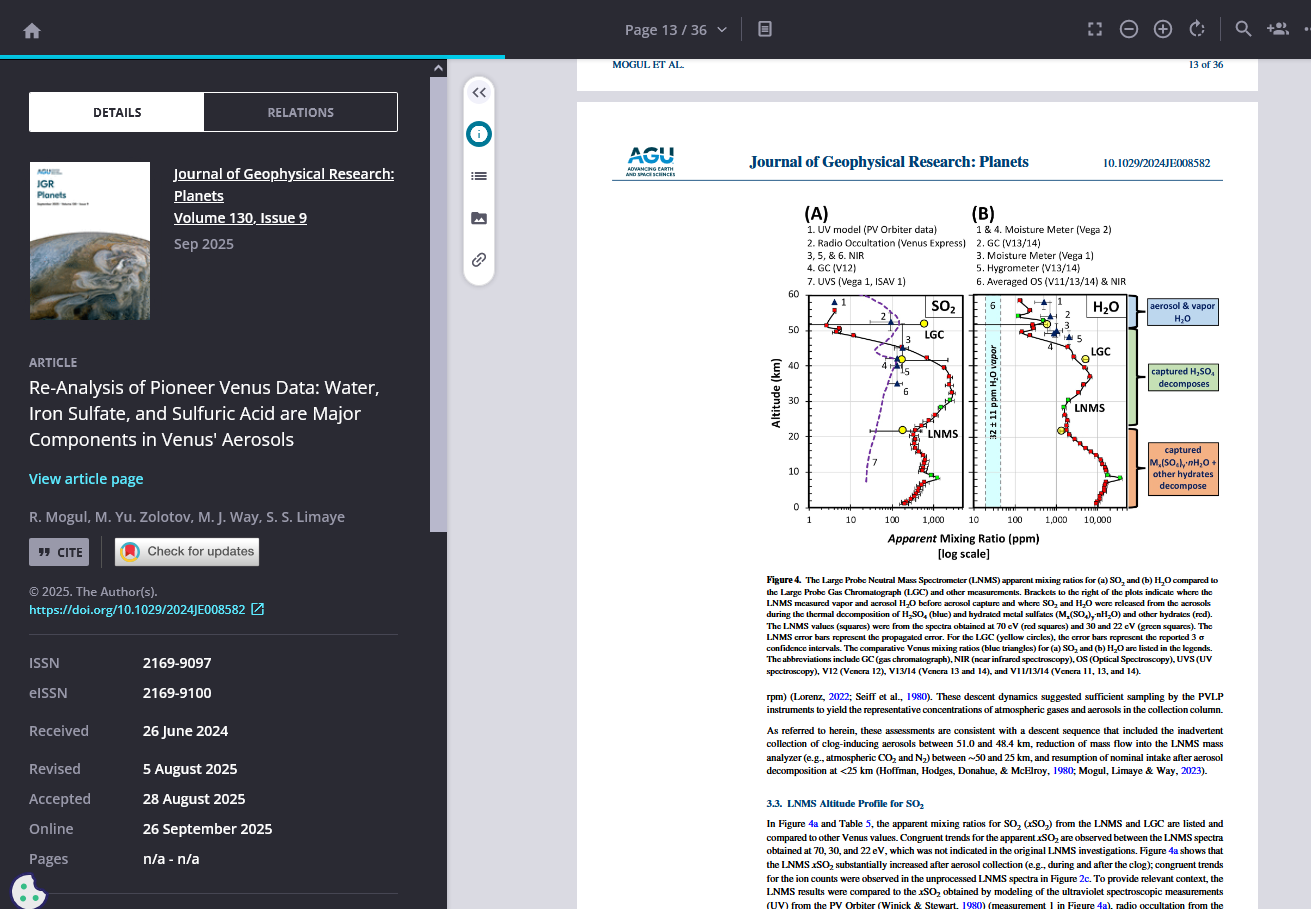Image resolution: width=1311 pixels, height=909 pixels.
Task: Open the links and references icon
Action: coord(479,260)
